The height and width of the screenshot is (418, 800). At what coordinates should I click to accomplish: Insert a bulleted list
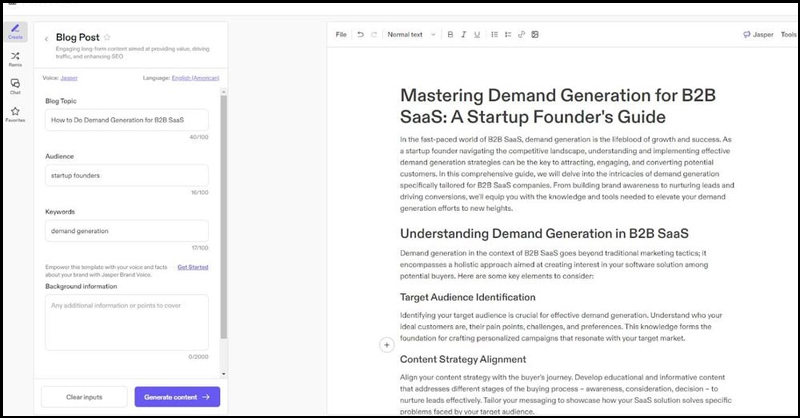coord(494,35)
